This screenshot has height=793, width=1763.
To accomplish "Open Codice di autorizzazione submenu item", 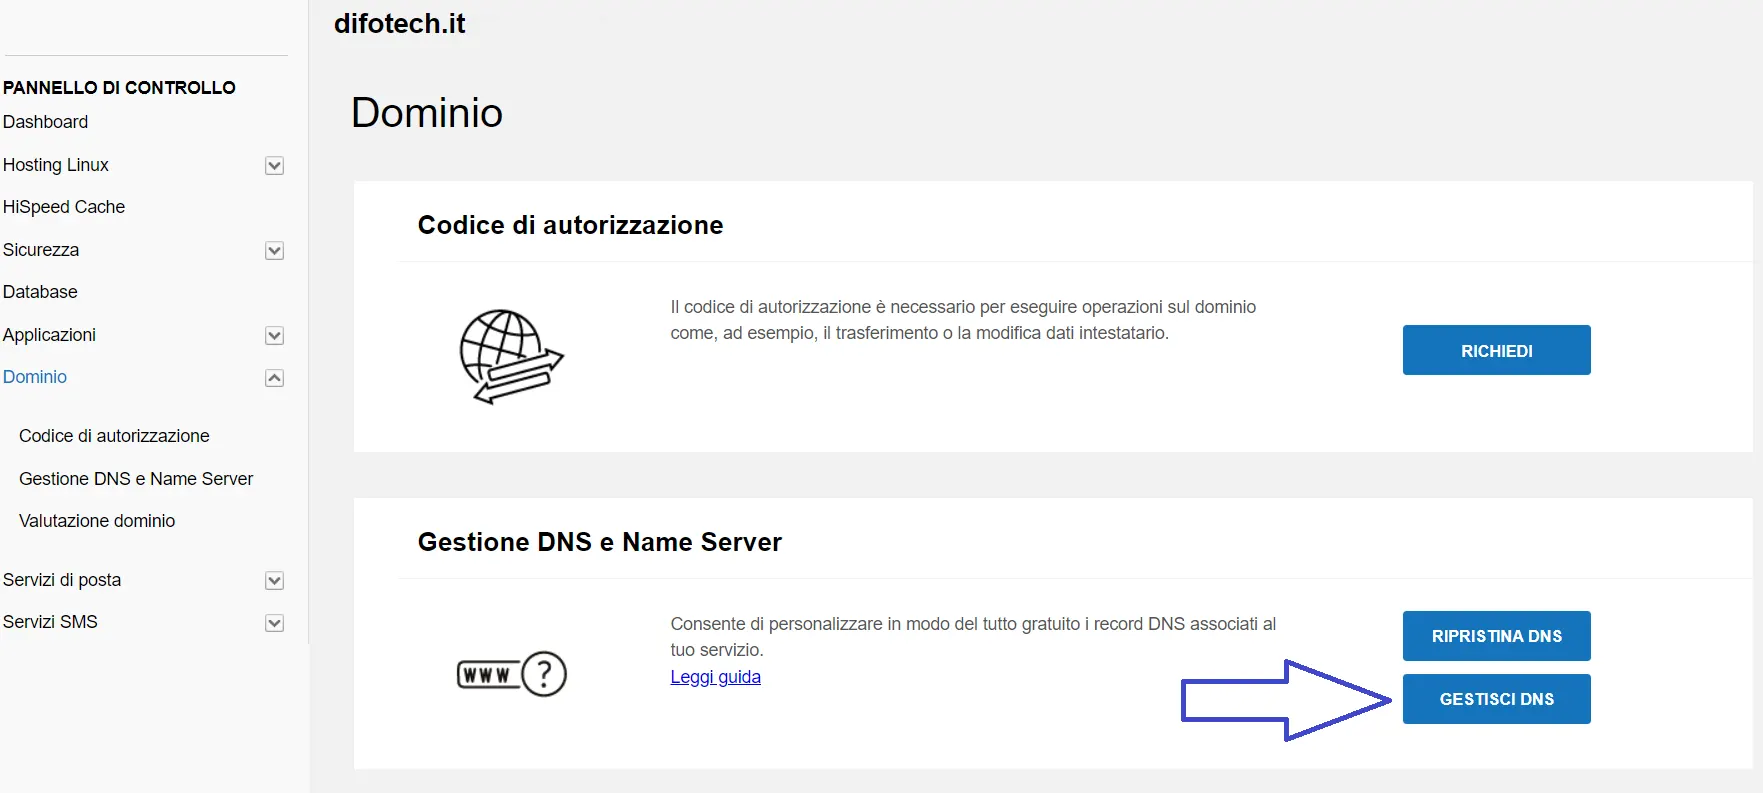I will coord(114,436).
